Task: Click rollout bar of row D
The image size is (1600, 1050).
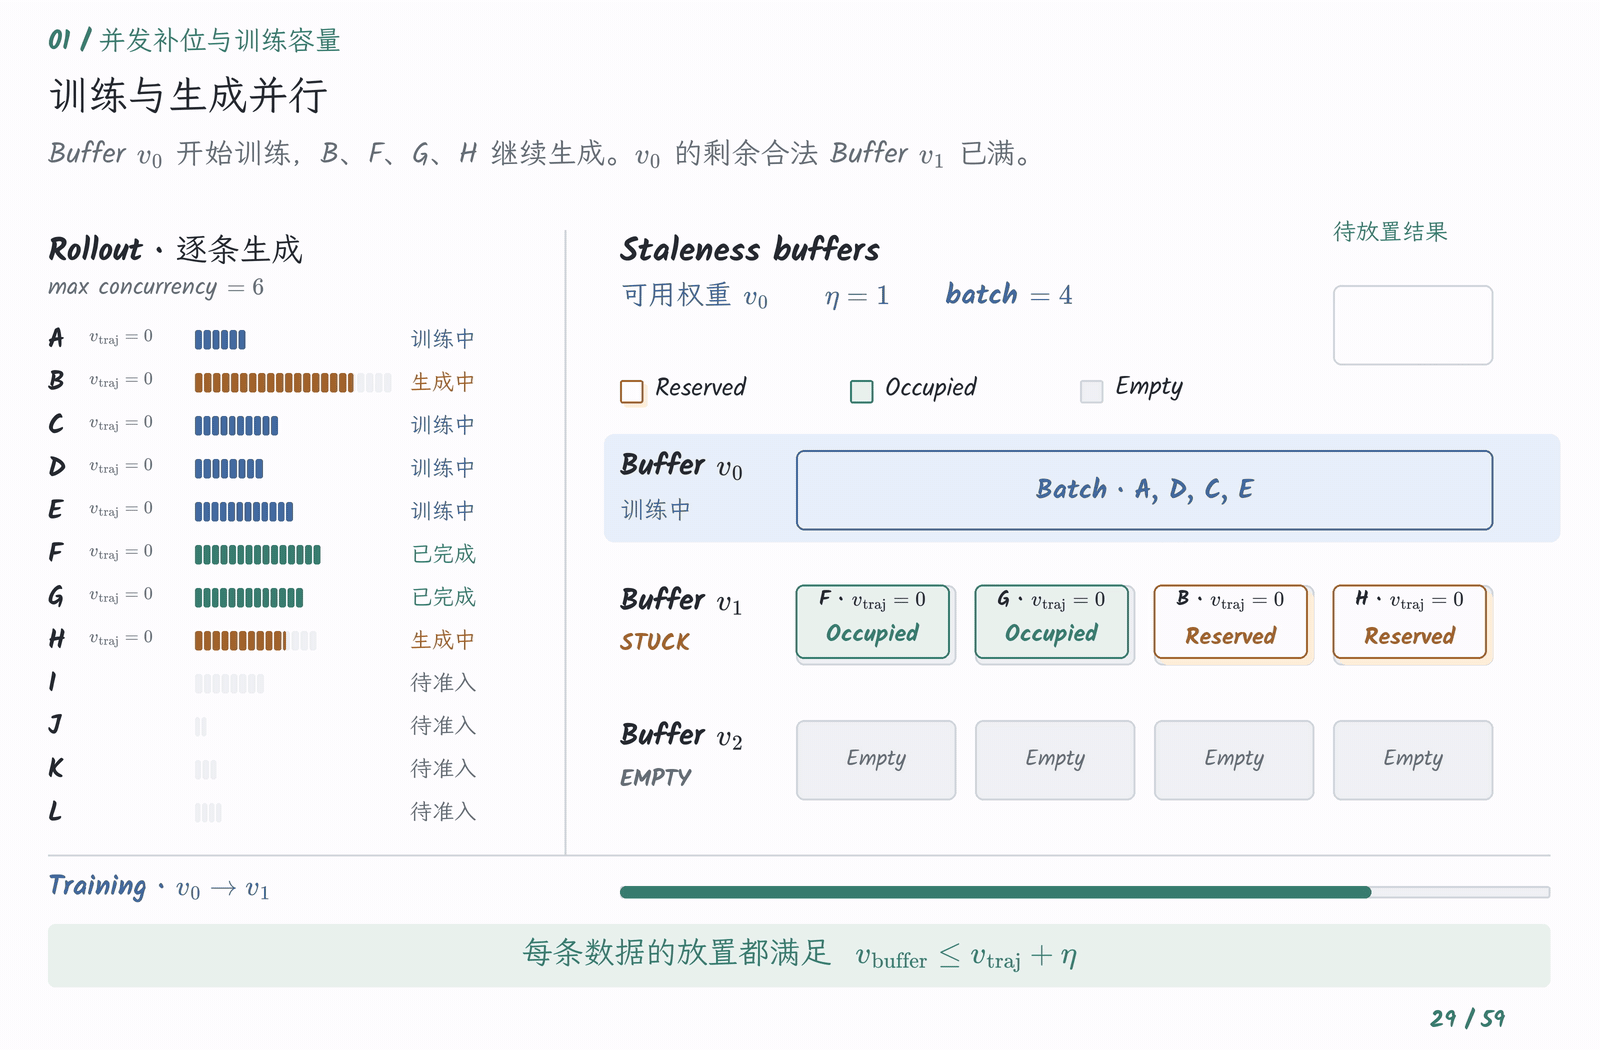Action: pyautogui.click(x=229, y=469)
